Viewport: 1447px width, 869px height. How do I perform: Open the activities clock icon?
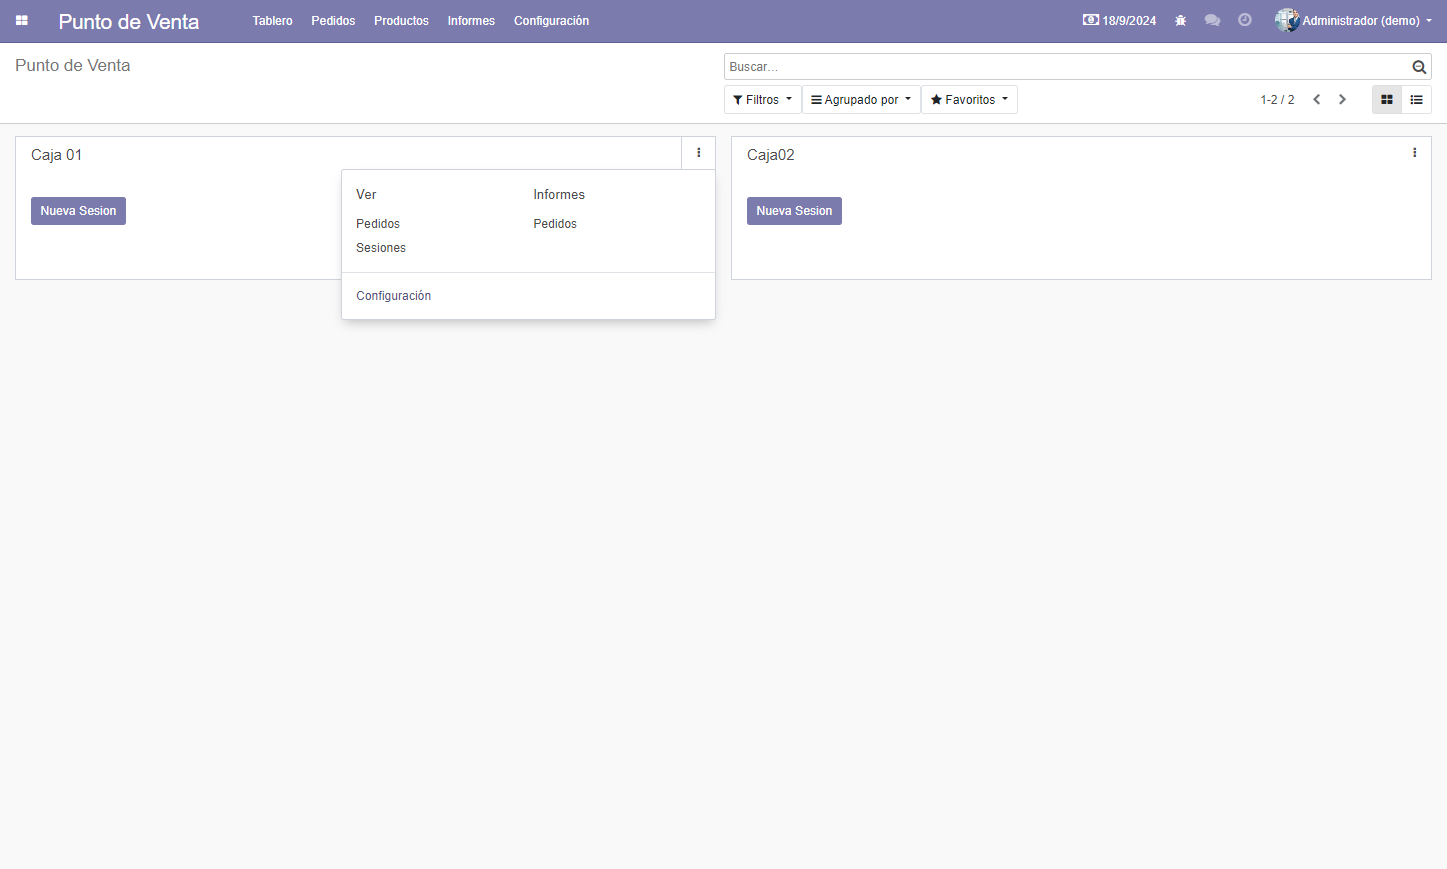click(1245, 20)
